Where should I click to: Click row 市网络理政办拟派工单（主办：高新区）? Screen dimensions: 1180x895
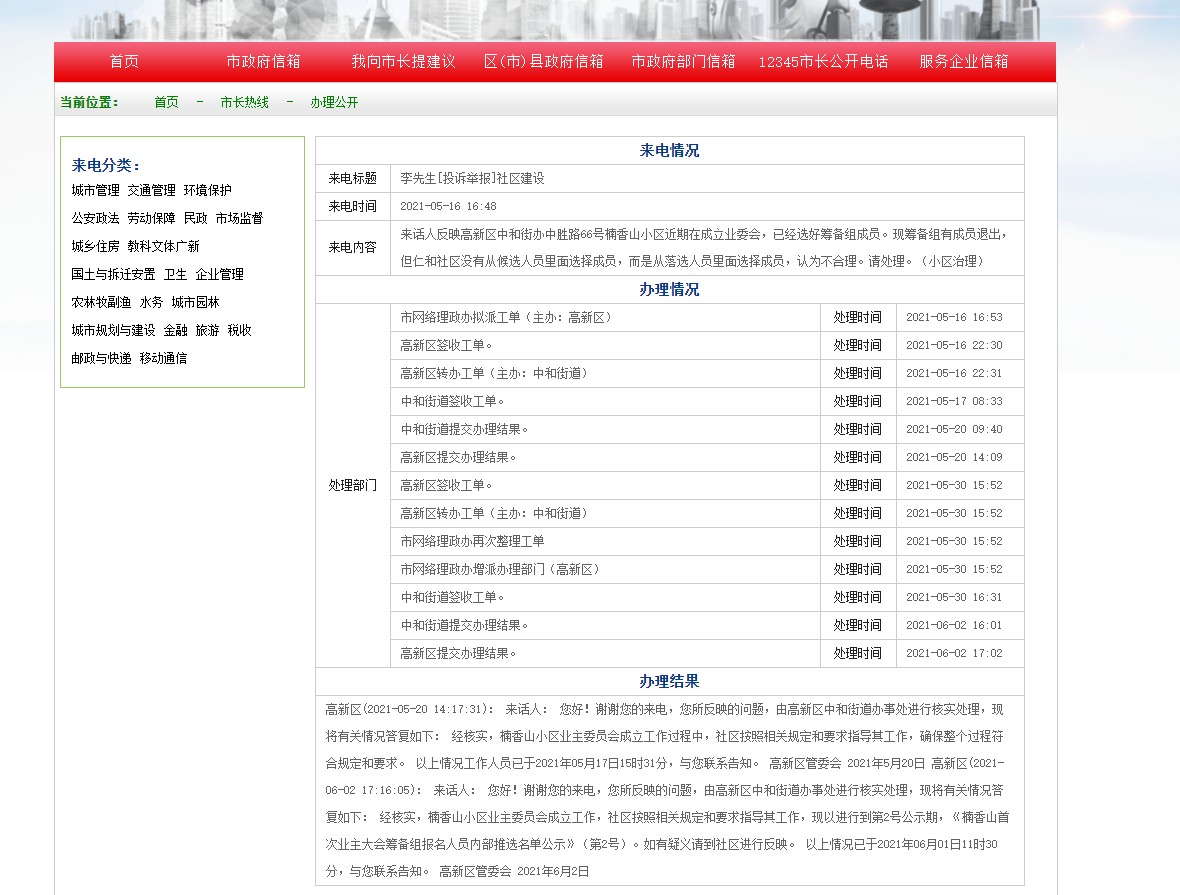click(605, 318)
